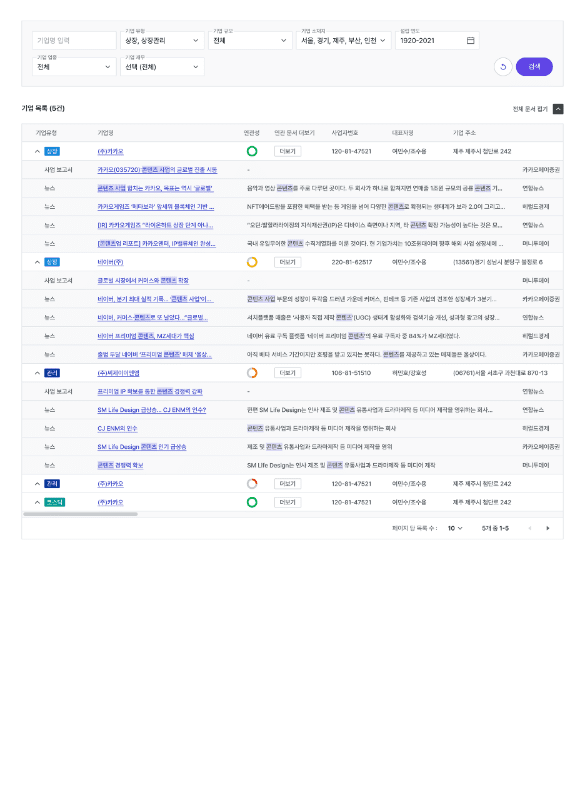Open the 네이버 프리미엄 콘텐츠, MZ세대가 핵심 link

(x=145, y=336)
